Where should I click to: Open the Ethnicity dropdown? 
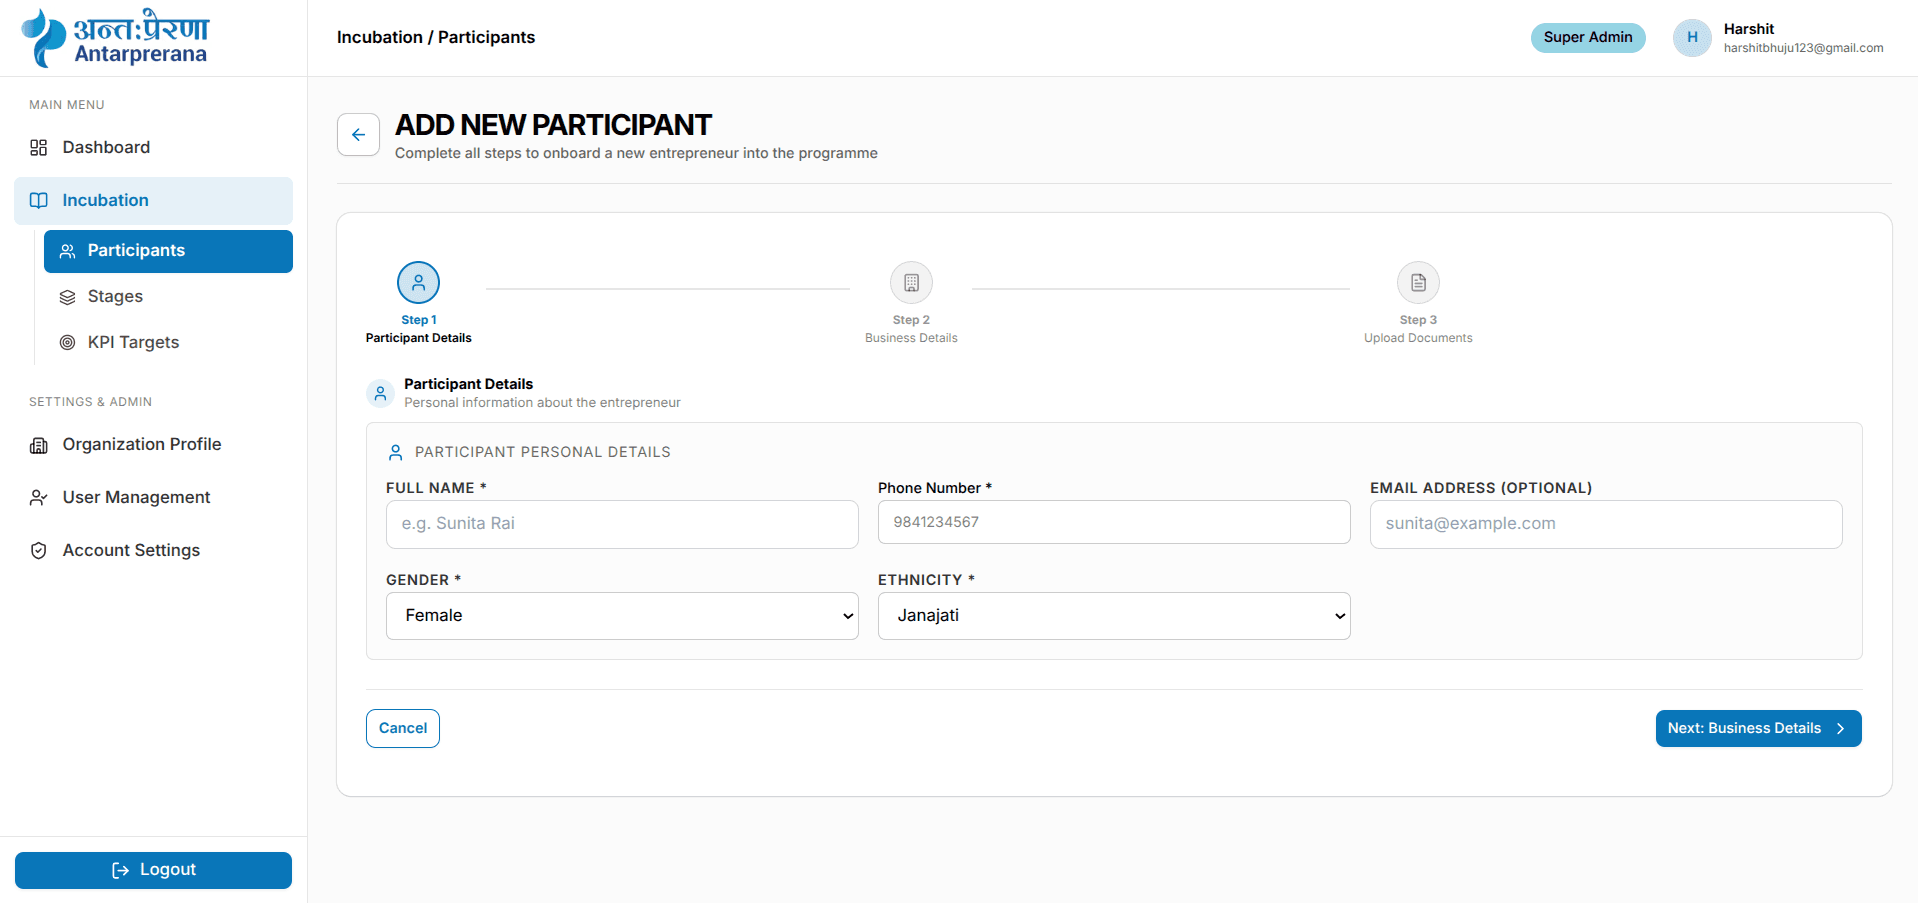click(1114, 616)
